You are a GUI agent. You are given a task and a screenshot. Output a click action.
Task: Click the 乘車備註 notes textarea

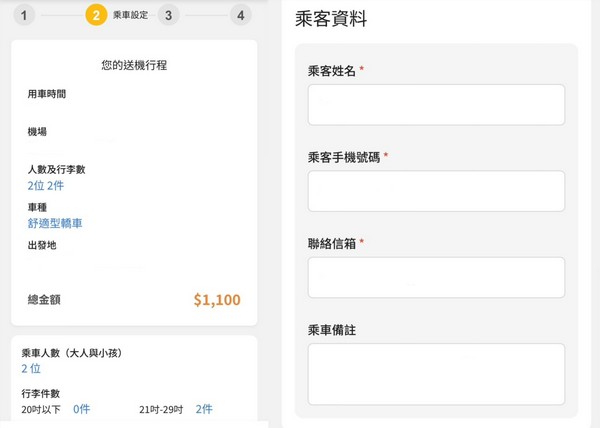tap(436, 374)
